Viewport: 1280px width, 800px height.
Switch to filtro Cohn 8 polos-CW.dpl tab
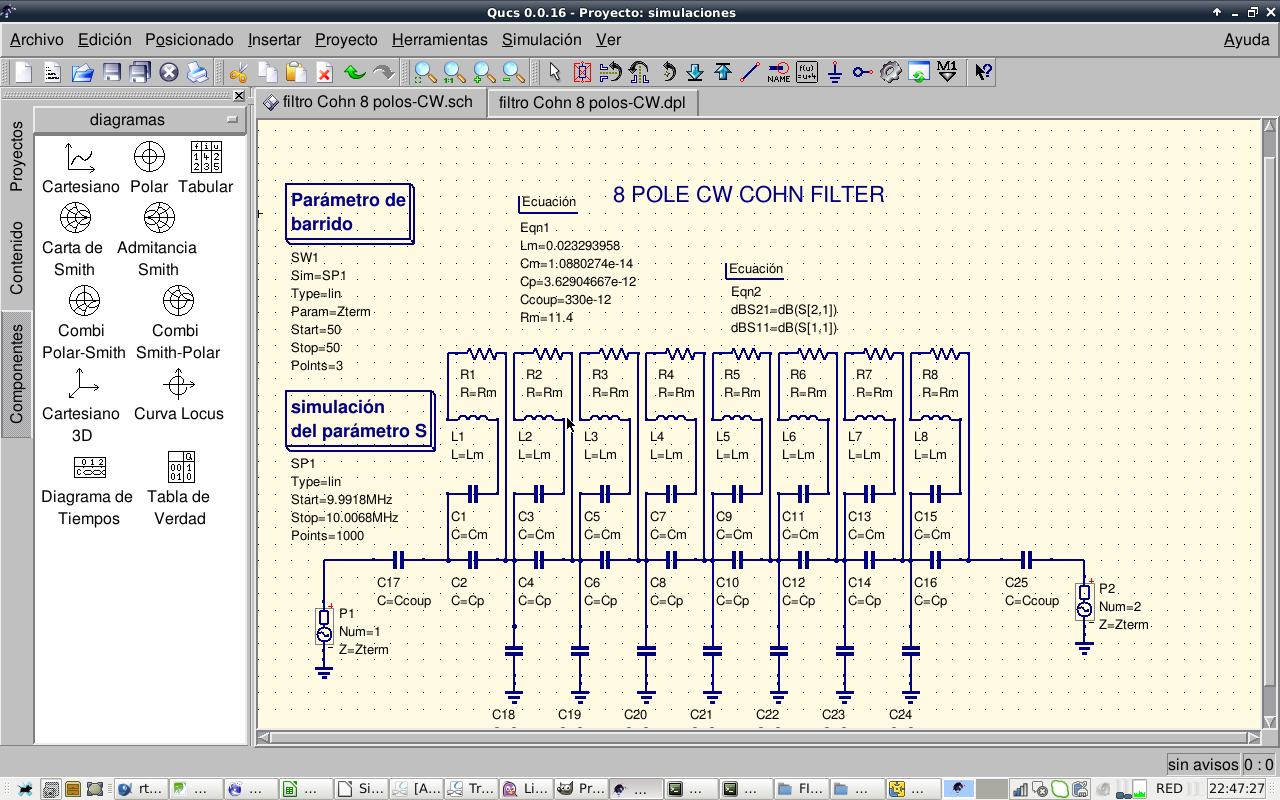tap(592, 103)
